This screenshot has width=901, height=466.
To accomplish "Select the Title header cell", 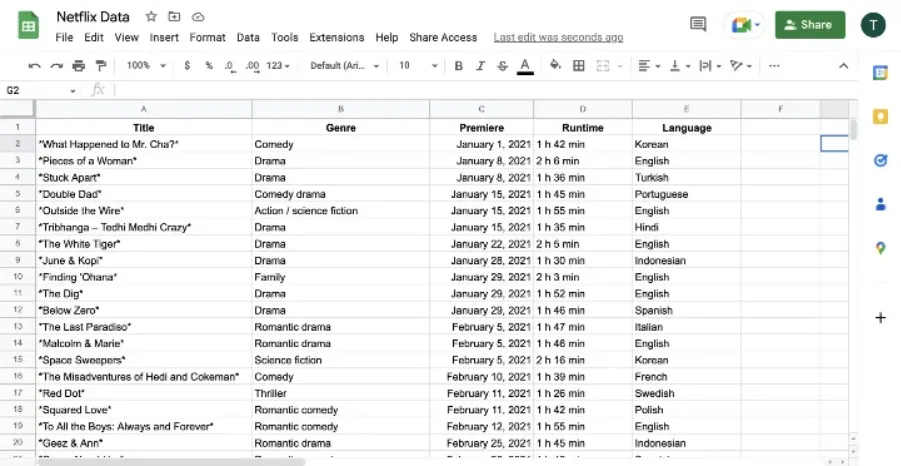I will pyautogui.click(x=144, y=128).
